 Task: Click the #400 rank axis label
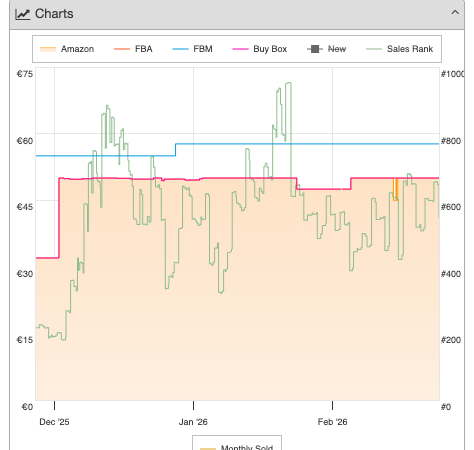coord(451,274)
